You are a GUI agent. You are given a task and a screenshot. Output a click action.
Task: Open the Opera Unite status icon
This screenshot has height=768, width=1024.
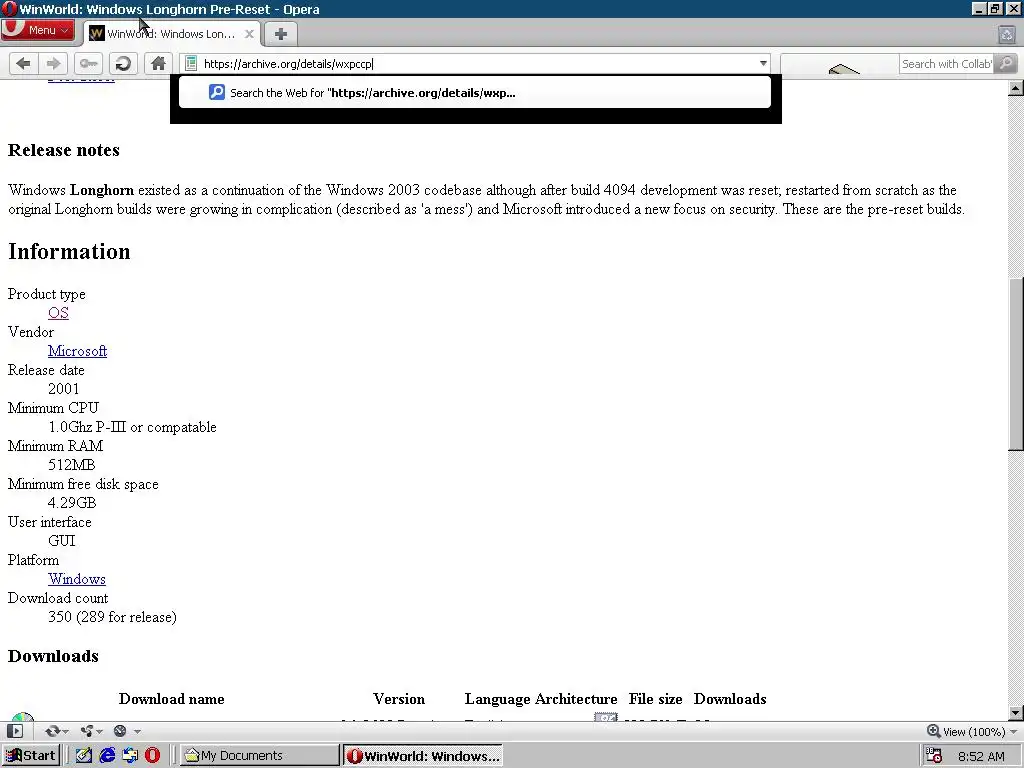(x=86, y=731)
